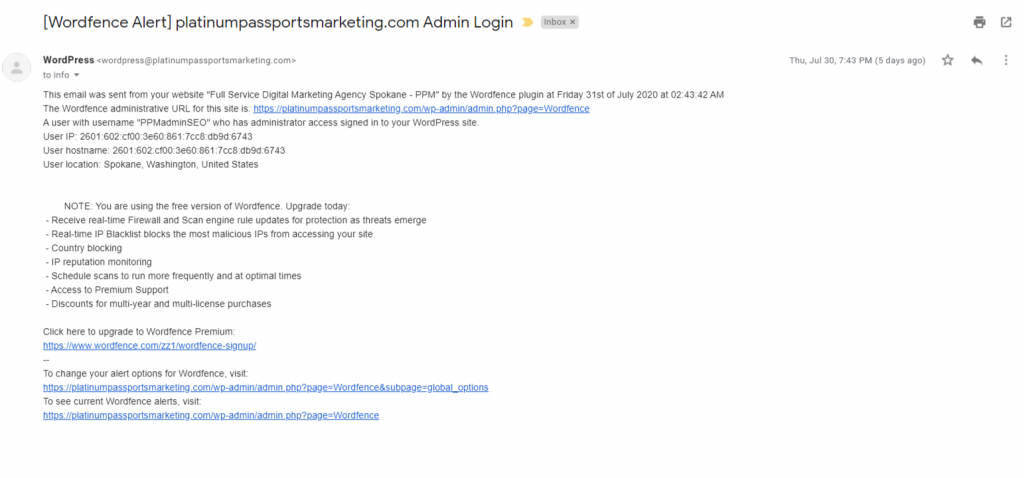This screenshot has width=1024, height=478.
Task: Open email in new window icon
Action: pos(1006,22)
